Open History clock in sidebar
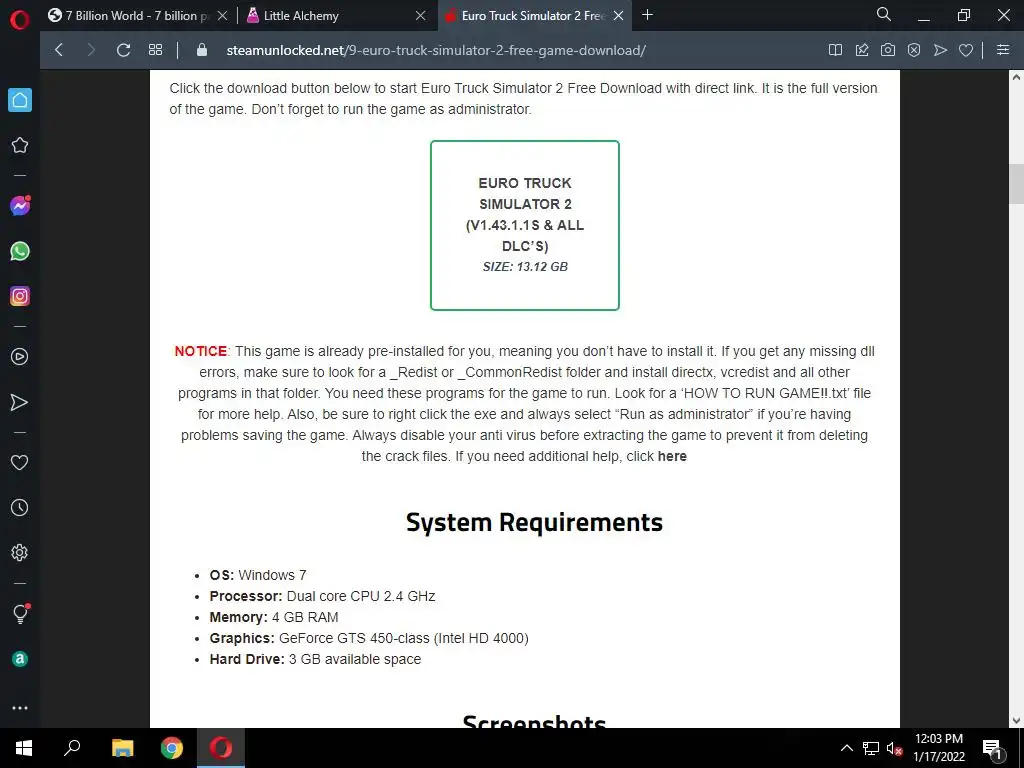1024x768 pixels. (20, 507)
